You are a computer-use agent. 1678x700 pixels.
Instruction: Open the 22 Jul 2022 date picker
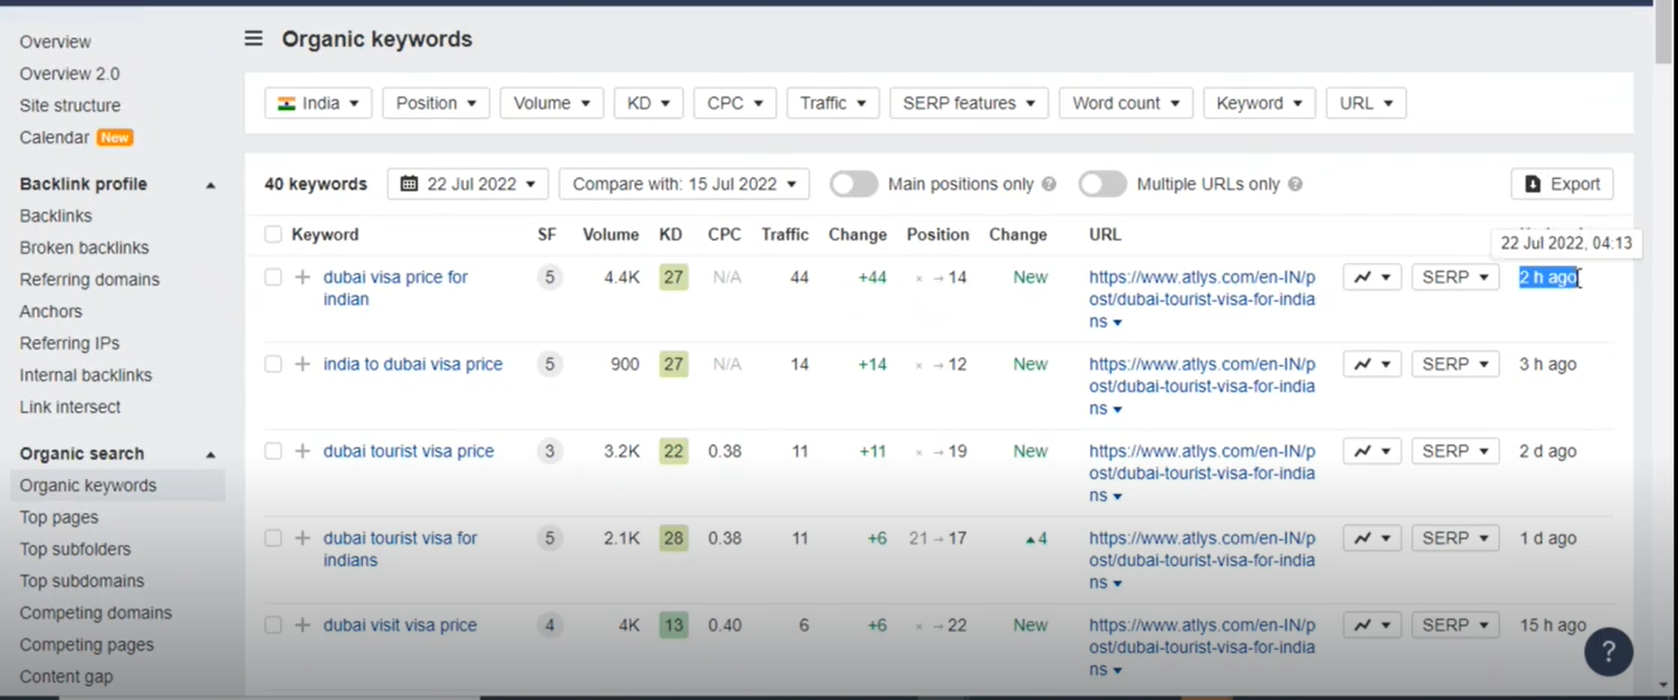(x=468, y=184)
